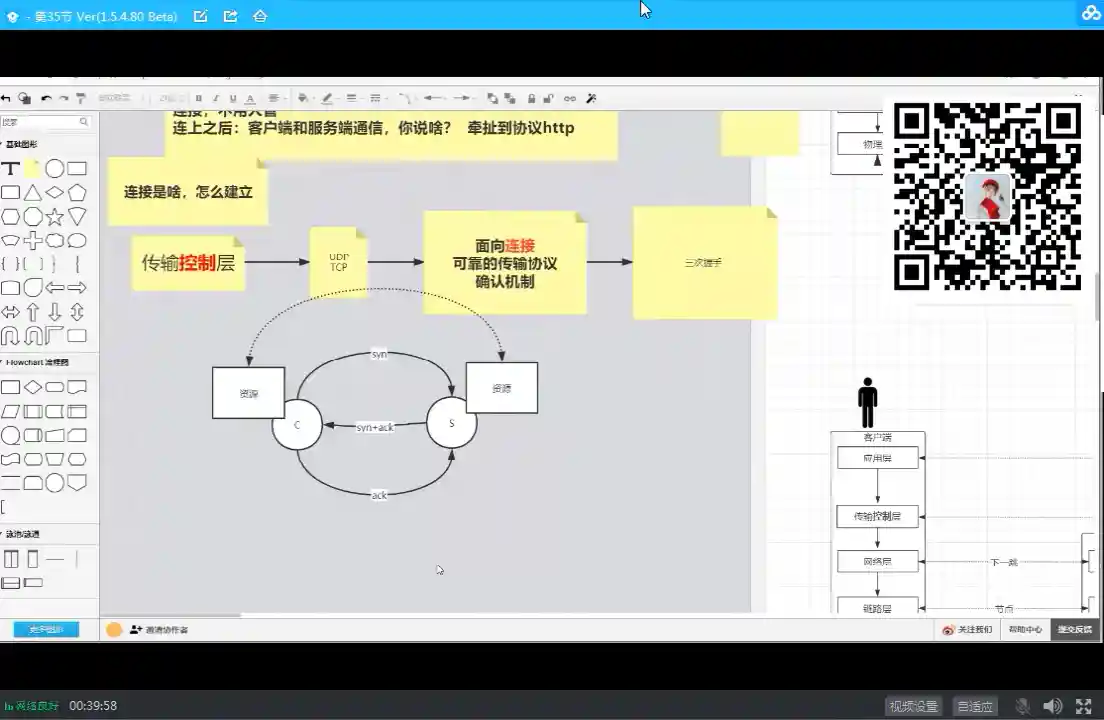Collapse the swimlane shapes section
1104x720 pixels.
tap(21, 534)
